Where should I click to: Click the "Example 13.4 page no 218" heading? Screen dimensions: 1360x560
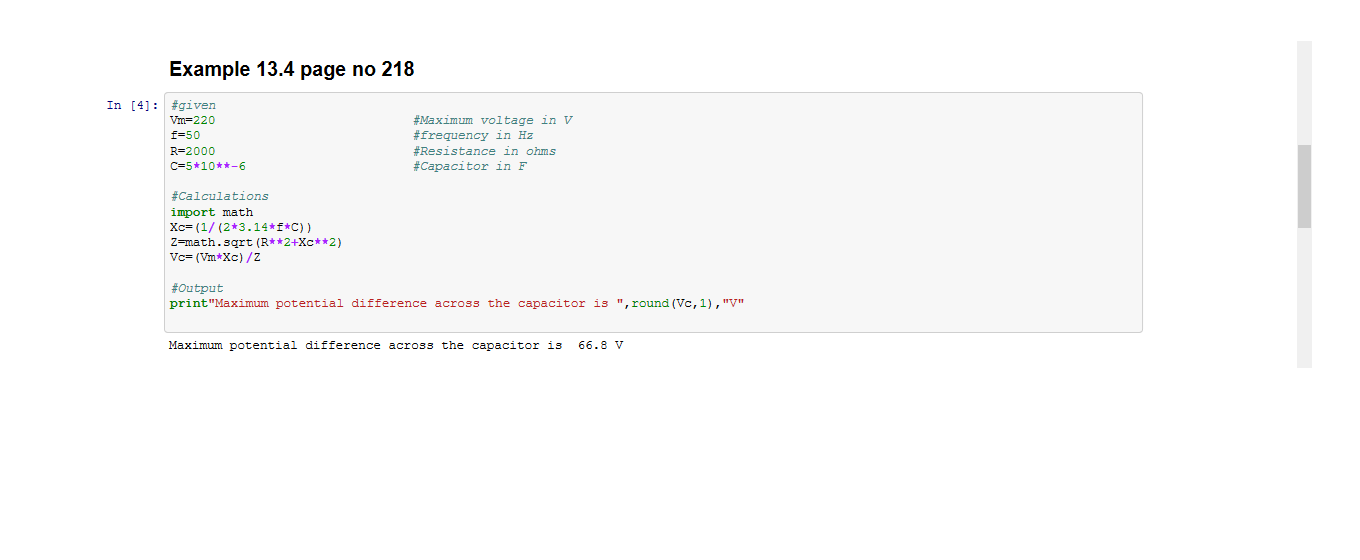pos(291,69)
